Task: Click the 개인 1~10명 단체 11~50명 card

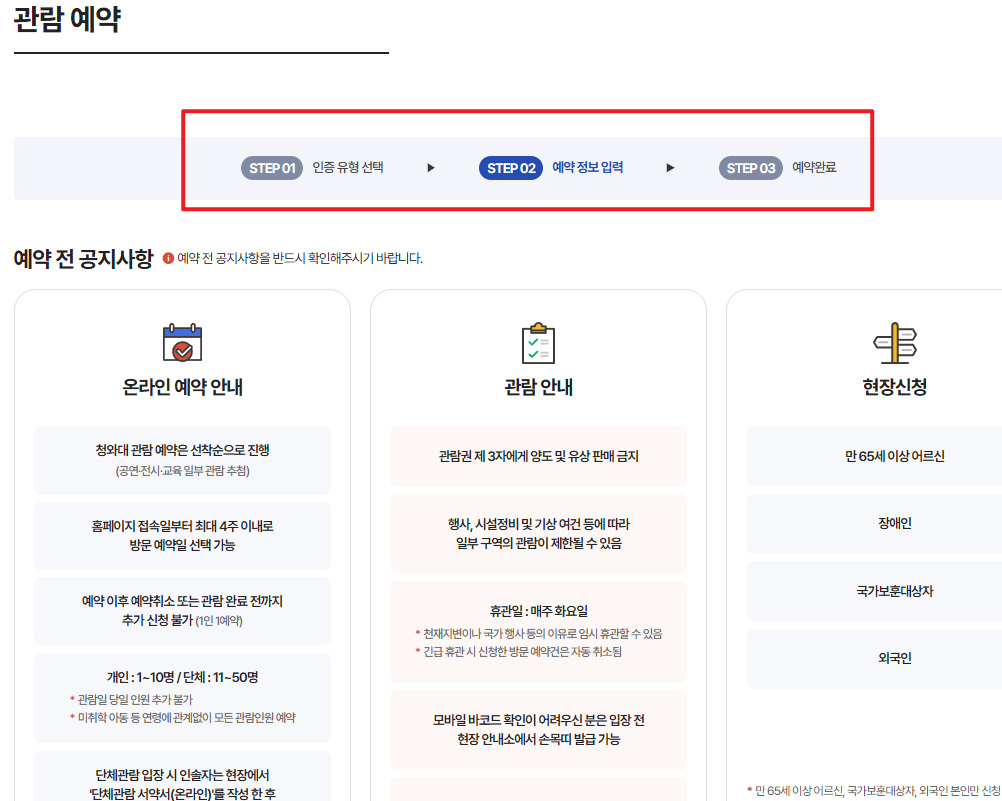Action: pos(182,697)
